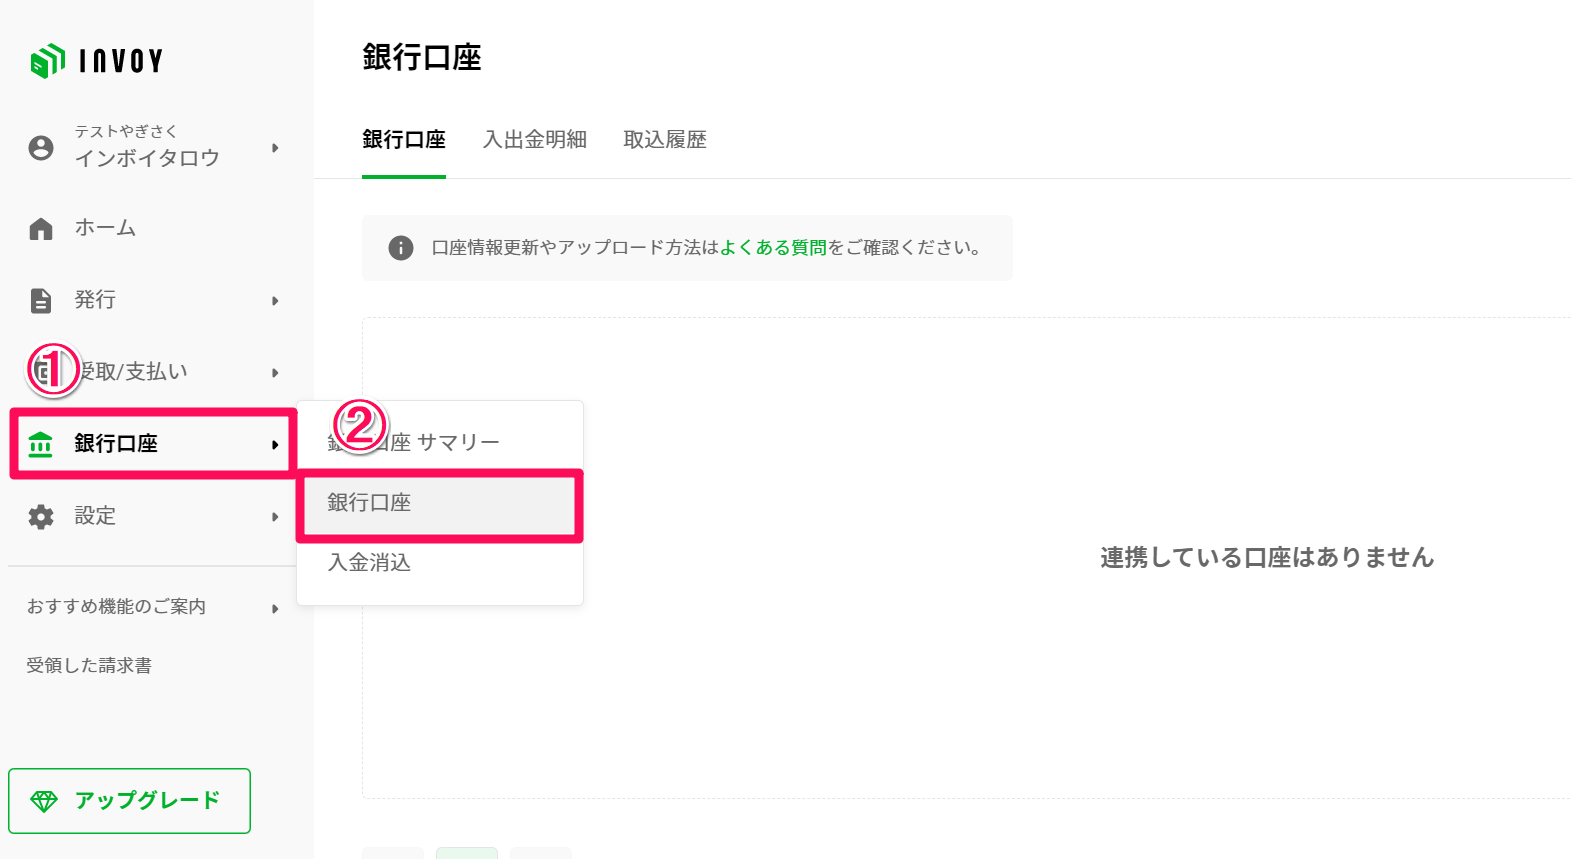Expand the 受取/支払い submenu arrow

click(275, 373)
